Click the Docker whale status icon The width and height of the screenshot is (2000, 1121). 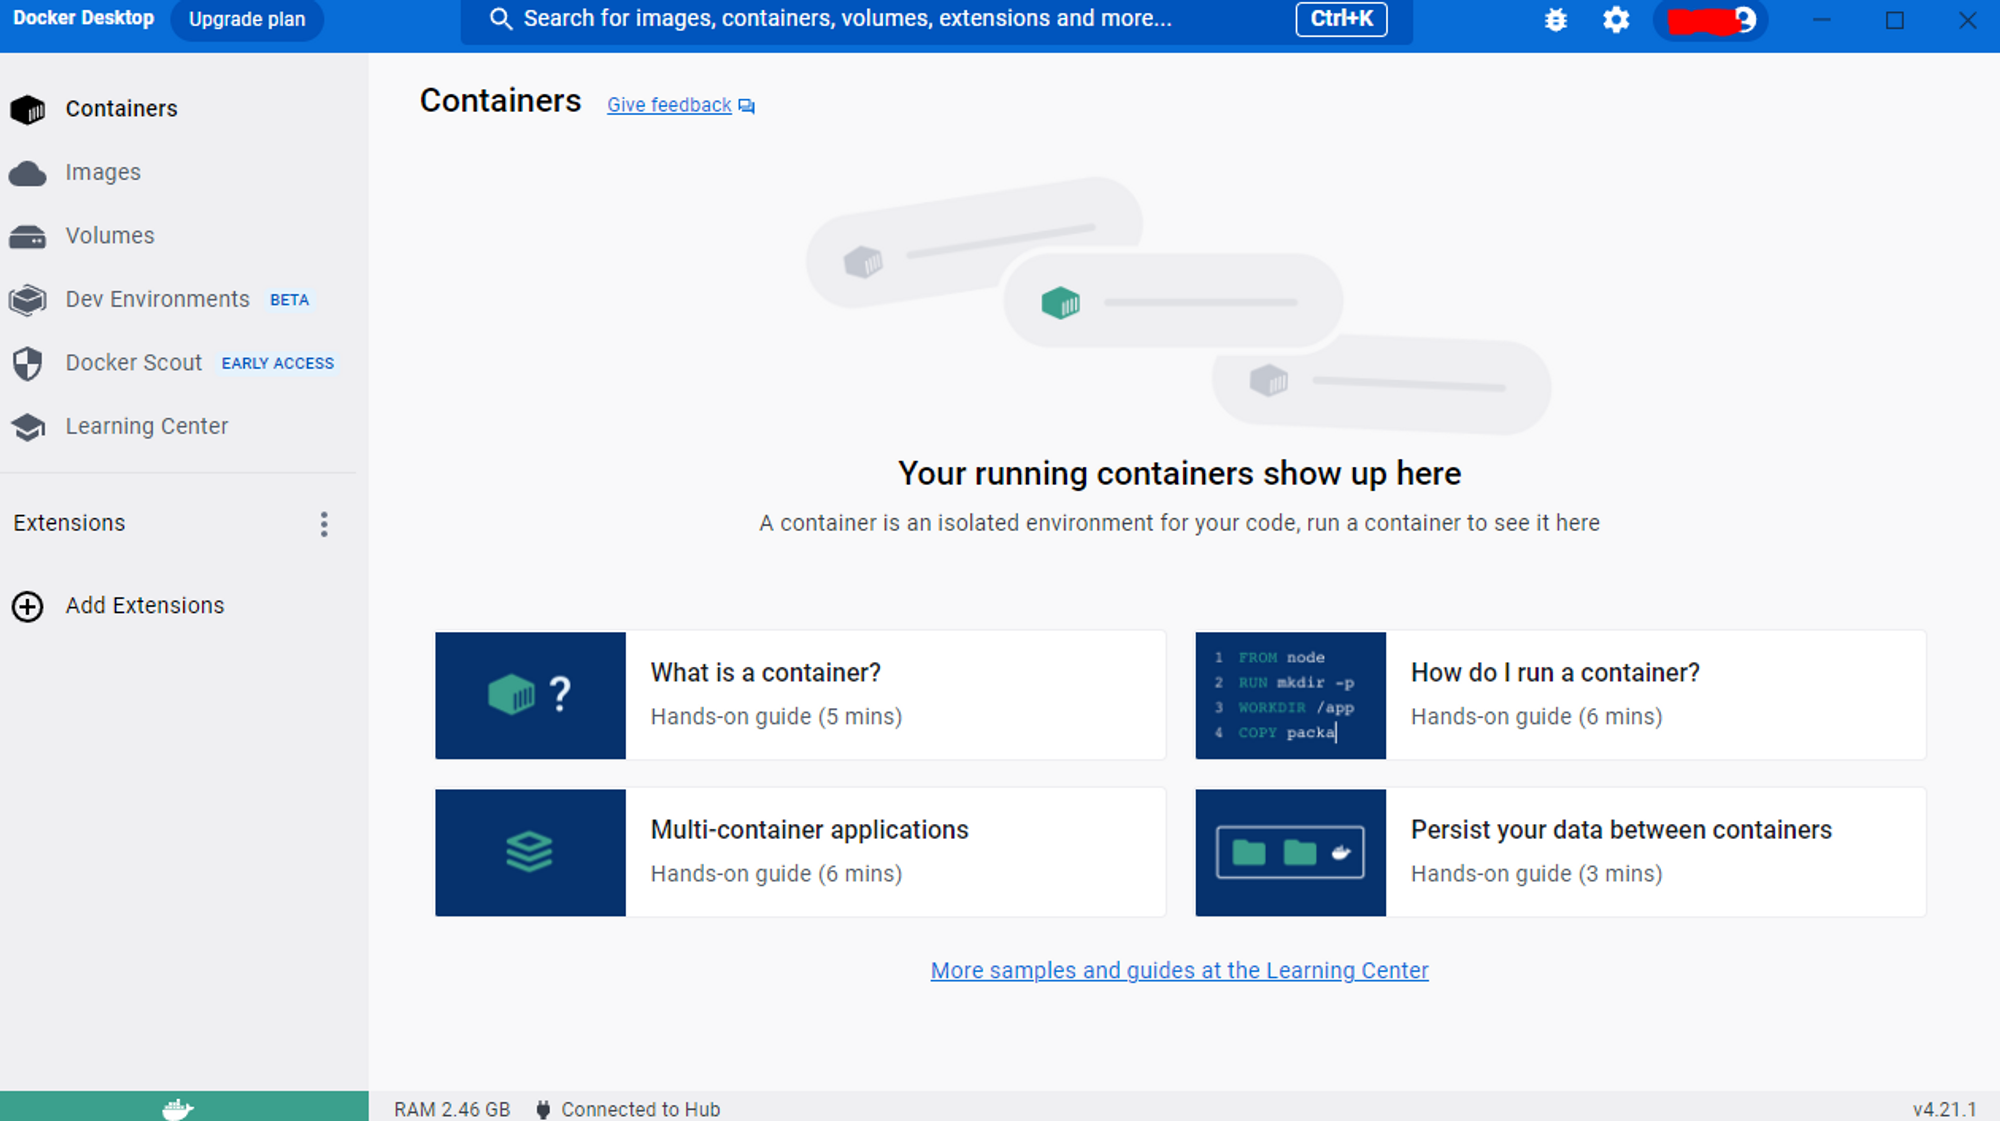tap(178, 1108)
